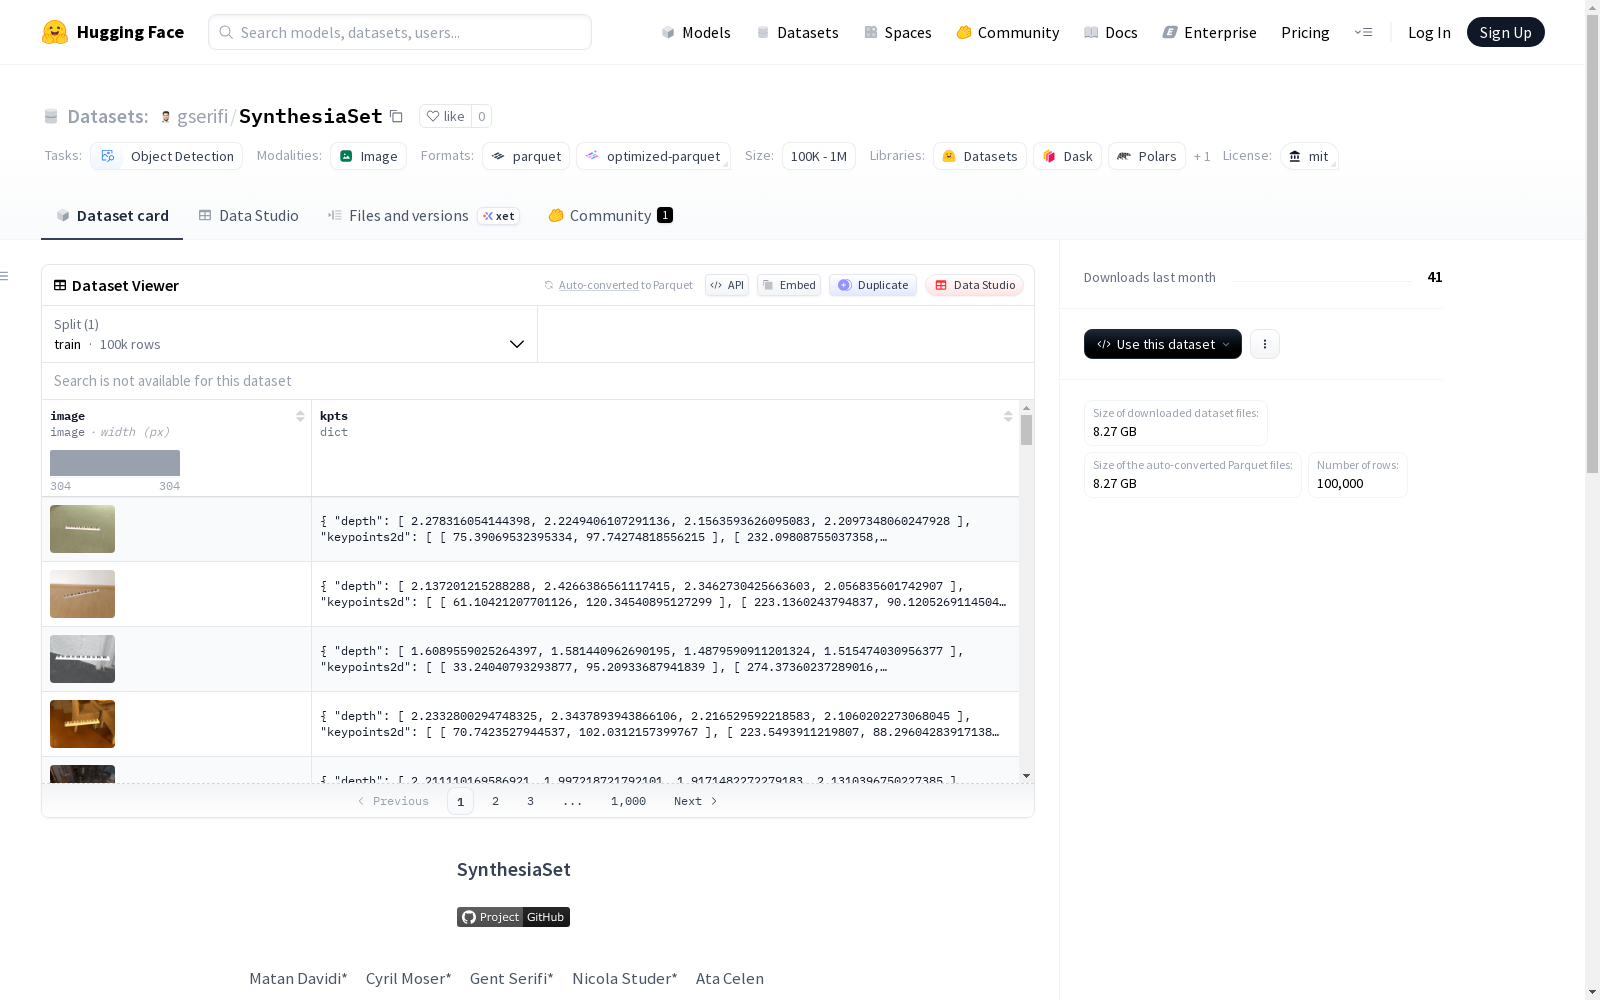Open the fourth row orange image thumbnail
The width and height of the screenshot is (1600, 1000).
(x=82, y=724)
